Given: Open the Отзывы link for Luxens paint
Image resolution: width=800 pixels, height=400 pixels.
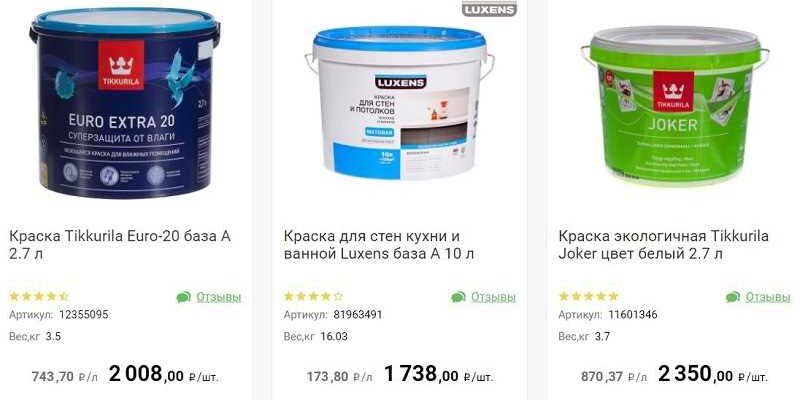Looking at the screenshot, I should (x=493, y=297).
